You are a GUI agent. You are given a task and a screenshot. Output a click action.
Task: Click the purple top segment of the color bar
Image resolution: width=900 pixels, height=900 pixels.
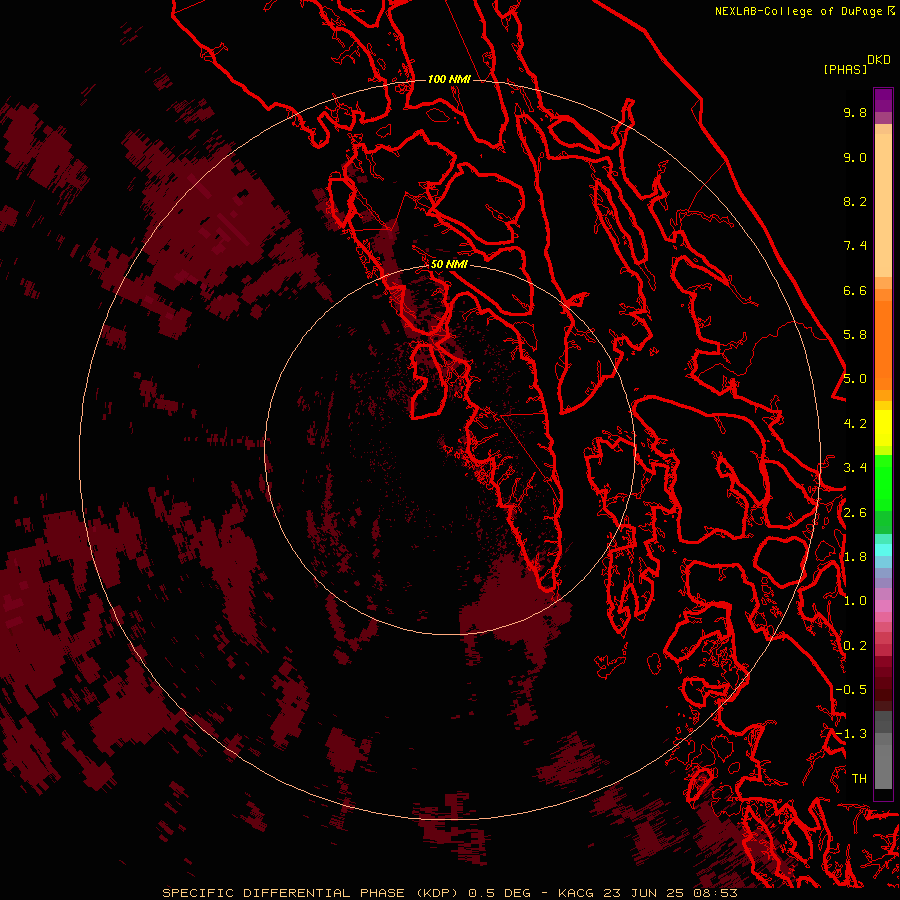pyautogui.click(x=883, y=100)
